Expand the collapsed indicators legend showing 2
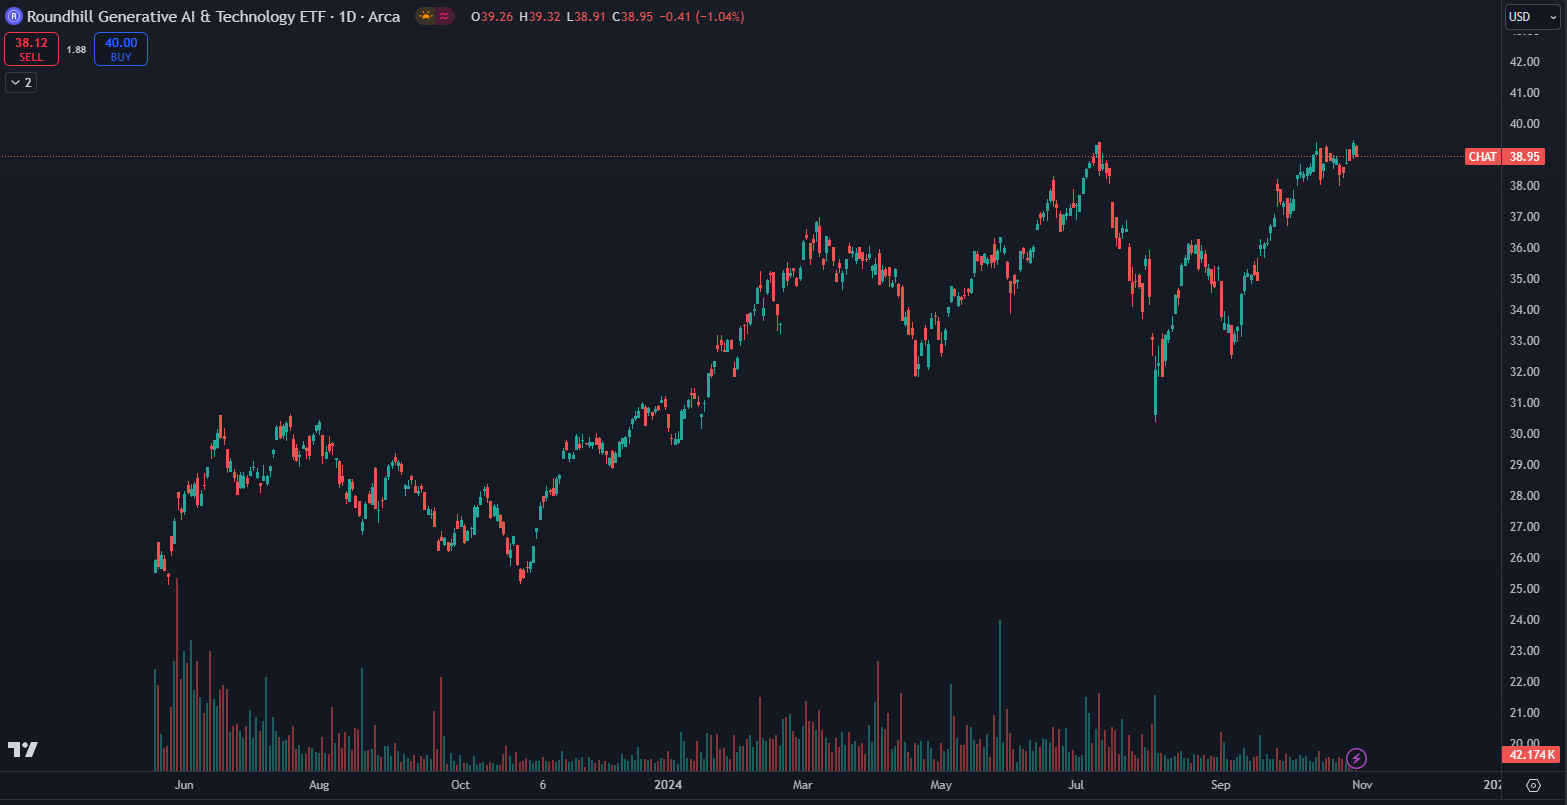The height and width of the screenshot is (805, 1567). pyautogui.click(x=21, y=82)
